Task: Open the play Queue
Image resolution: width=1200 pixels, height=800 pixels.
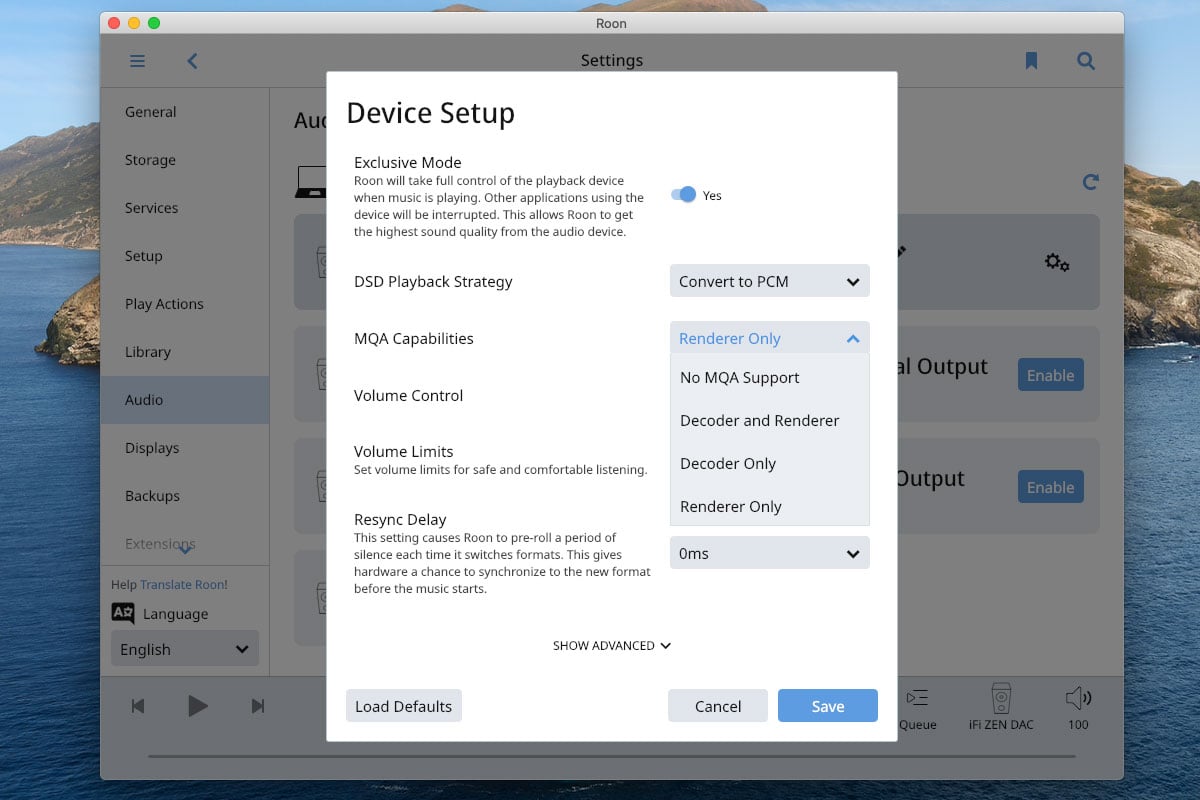Action: tap(917, 709)
